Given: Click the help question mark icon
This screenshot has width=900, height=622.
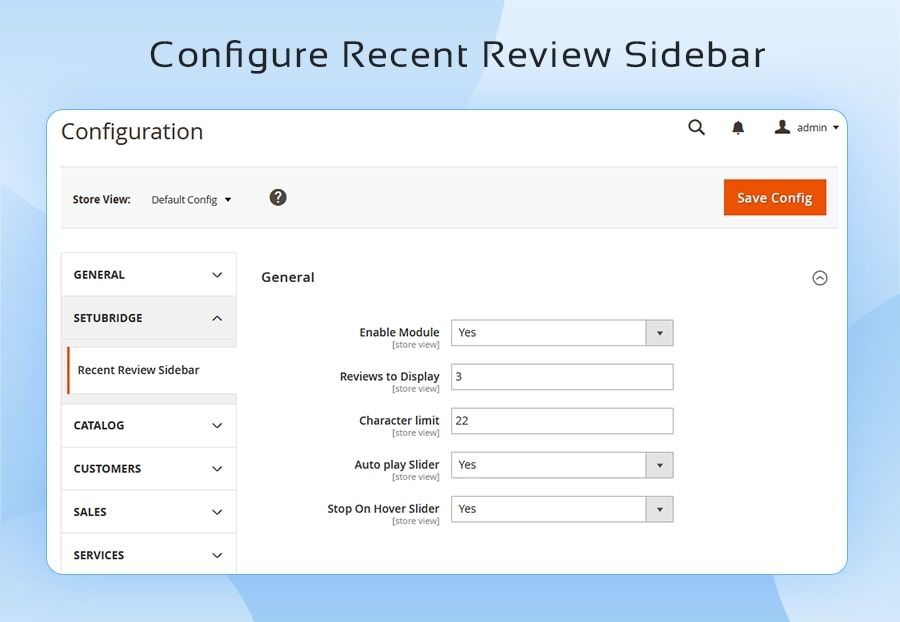Looking at the screenshot, I should [x=278, y=197].
